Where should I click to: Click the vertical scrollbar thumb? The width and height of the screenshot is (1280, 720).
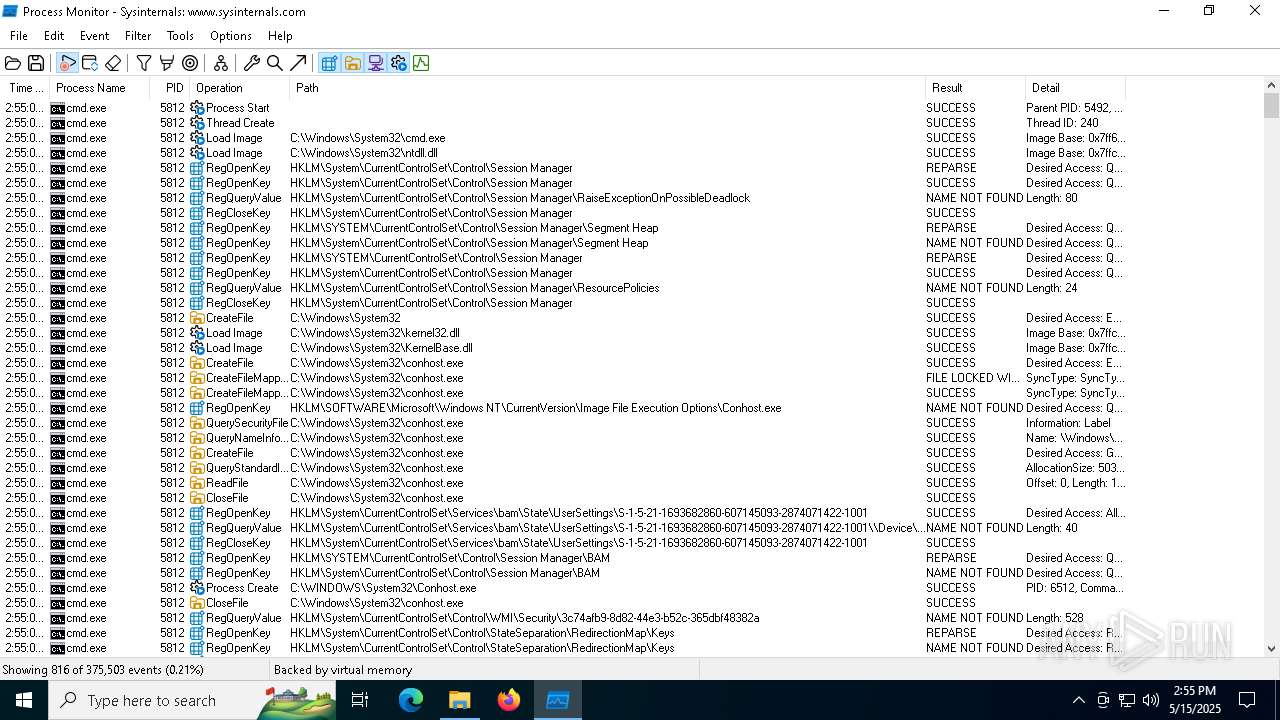(1271, 106)
